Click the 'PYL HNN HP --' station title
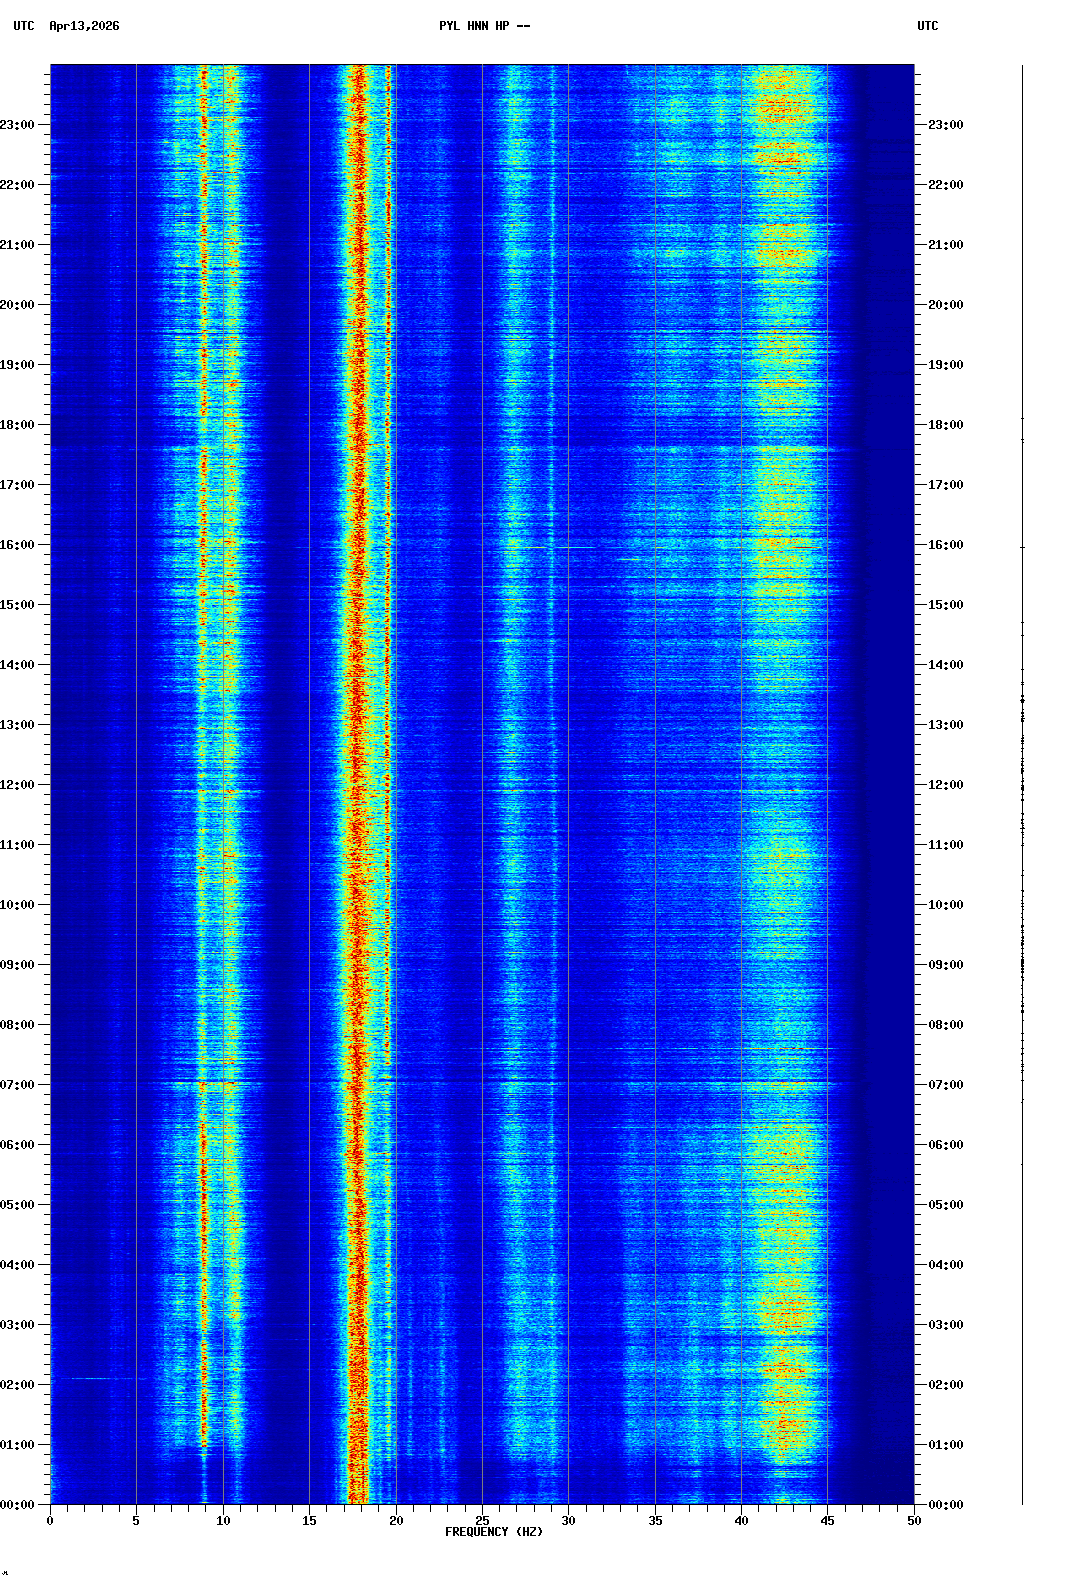The height and width of the screenshot is (1584, 1066). pos(484,26)
